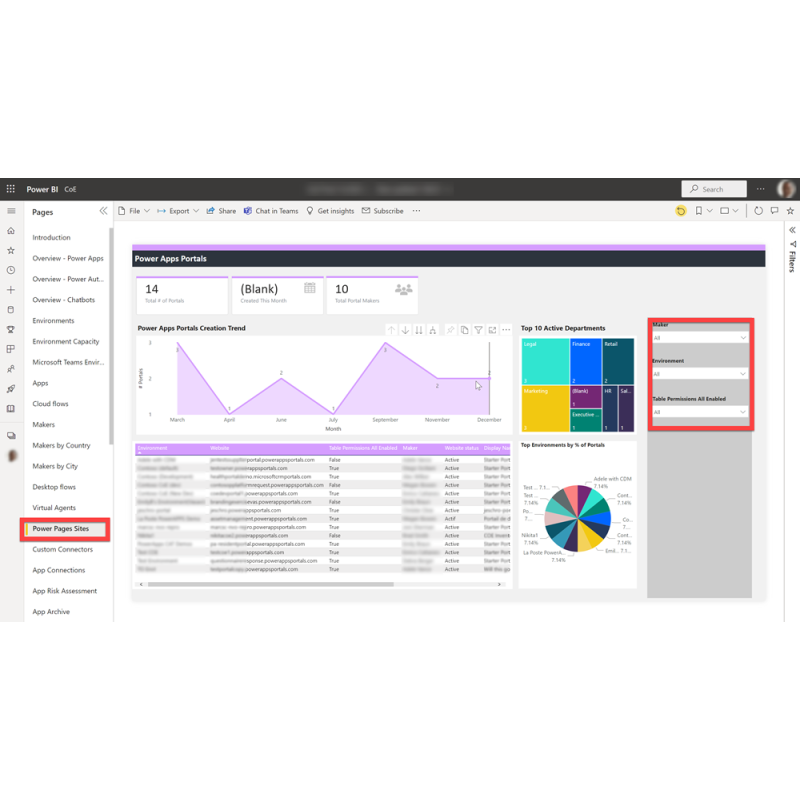The height and width of the screenshot is (800, 800).
Task: Open the Comments speech bubble icon
Action: (x=774, y=211)
